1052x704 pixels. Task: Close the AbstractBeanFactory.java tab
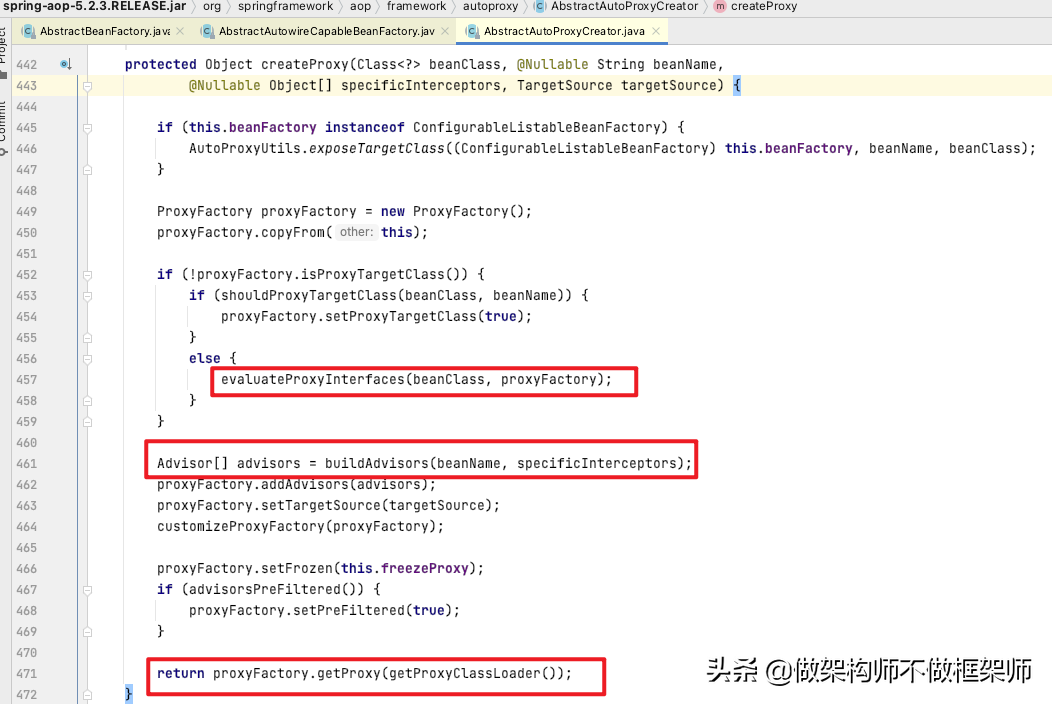click(x=180, y=32)
